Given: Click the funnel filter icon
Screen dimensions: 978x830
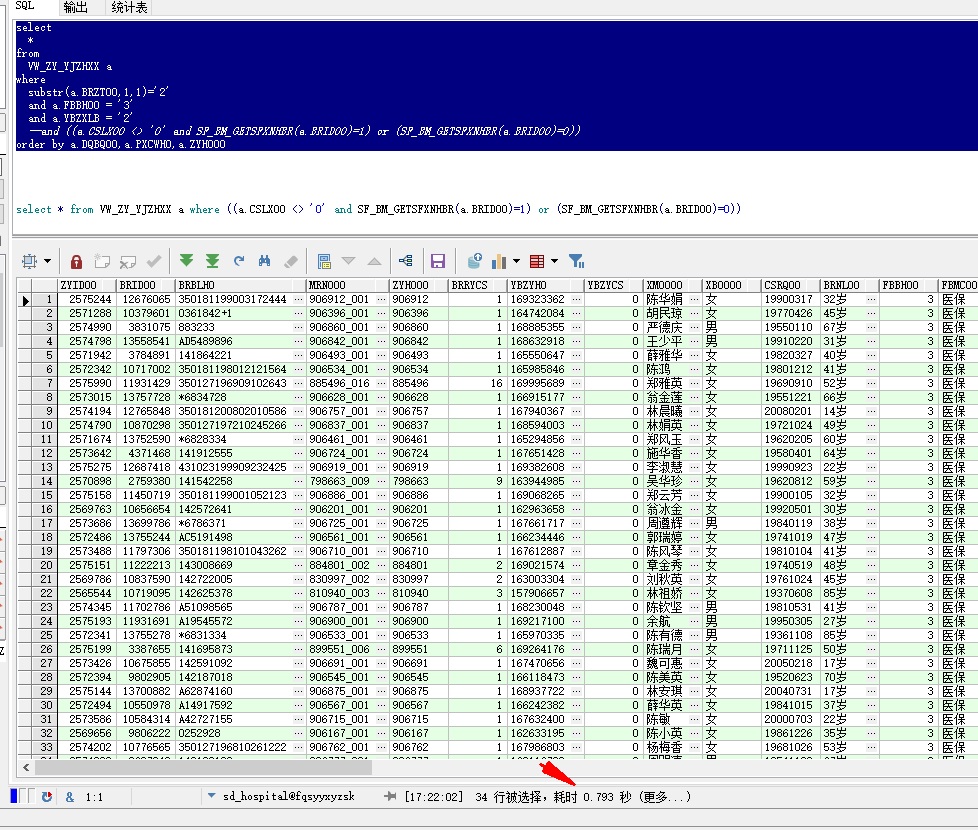Looking at the screenshot, I should click(576, 261).
